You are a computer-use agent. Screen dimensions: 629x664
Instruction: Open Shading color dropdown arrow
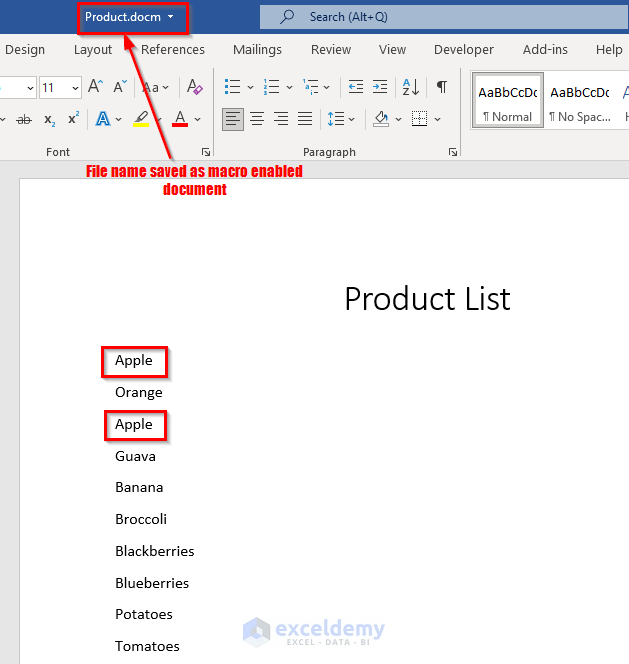tap(399, 120)
